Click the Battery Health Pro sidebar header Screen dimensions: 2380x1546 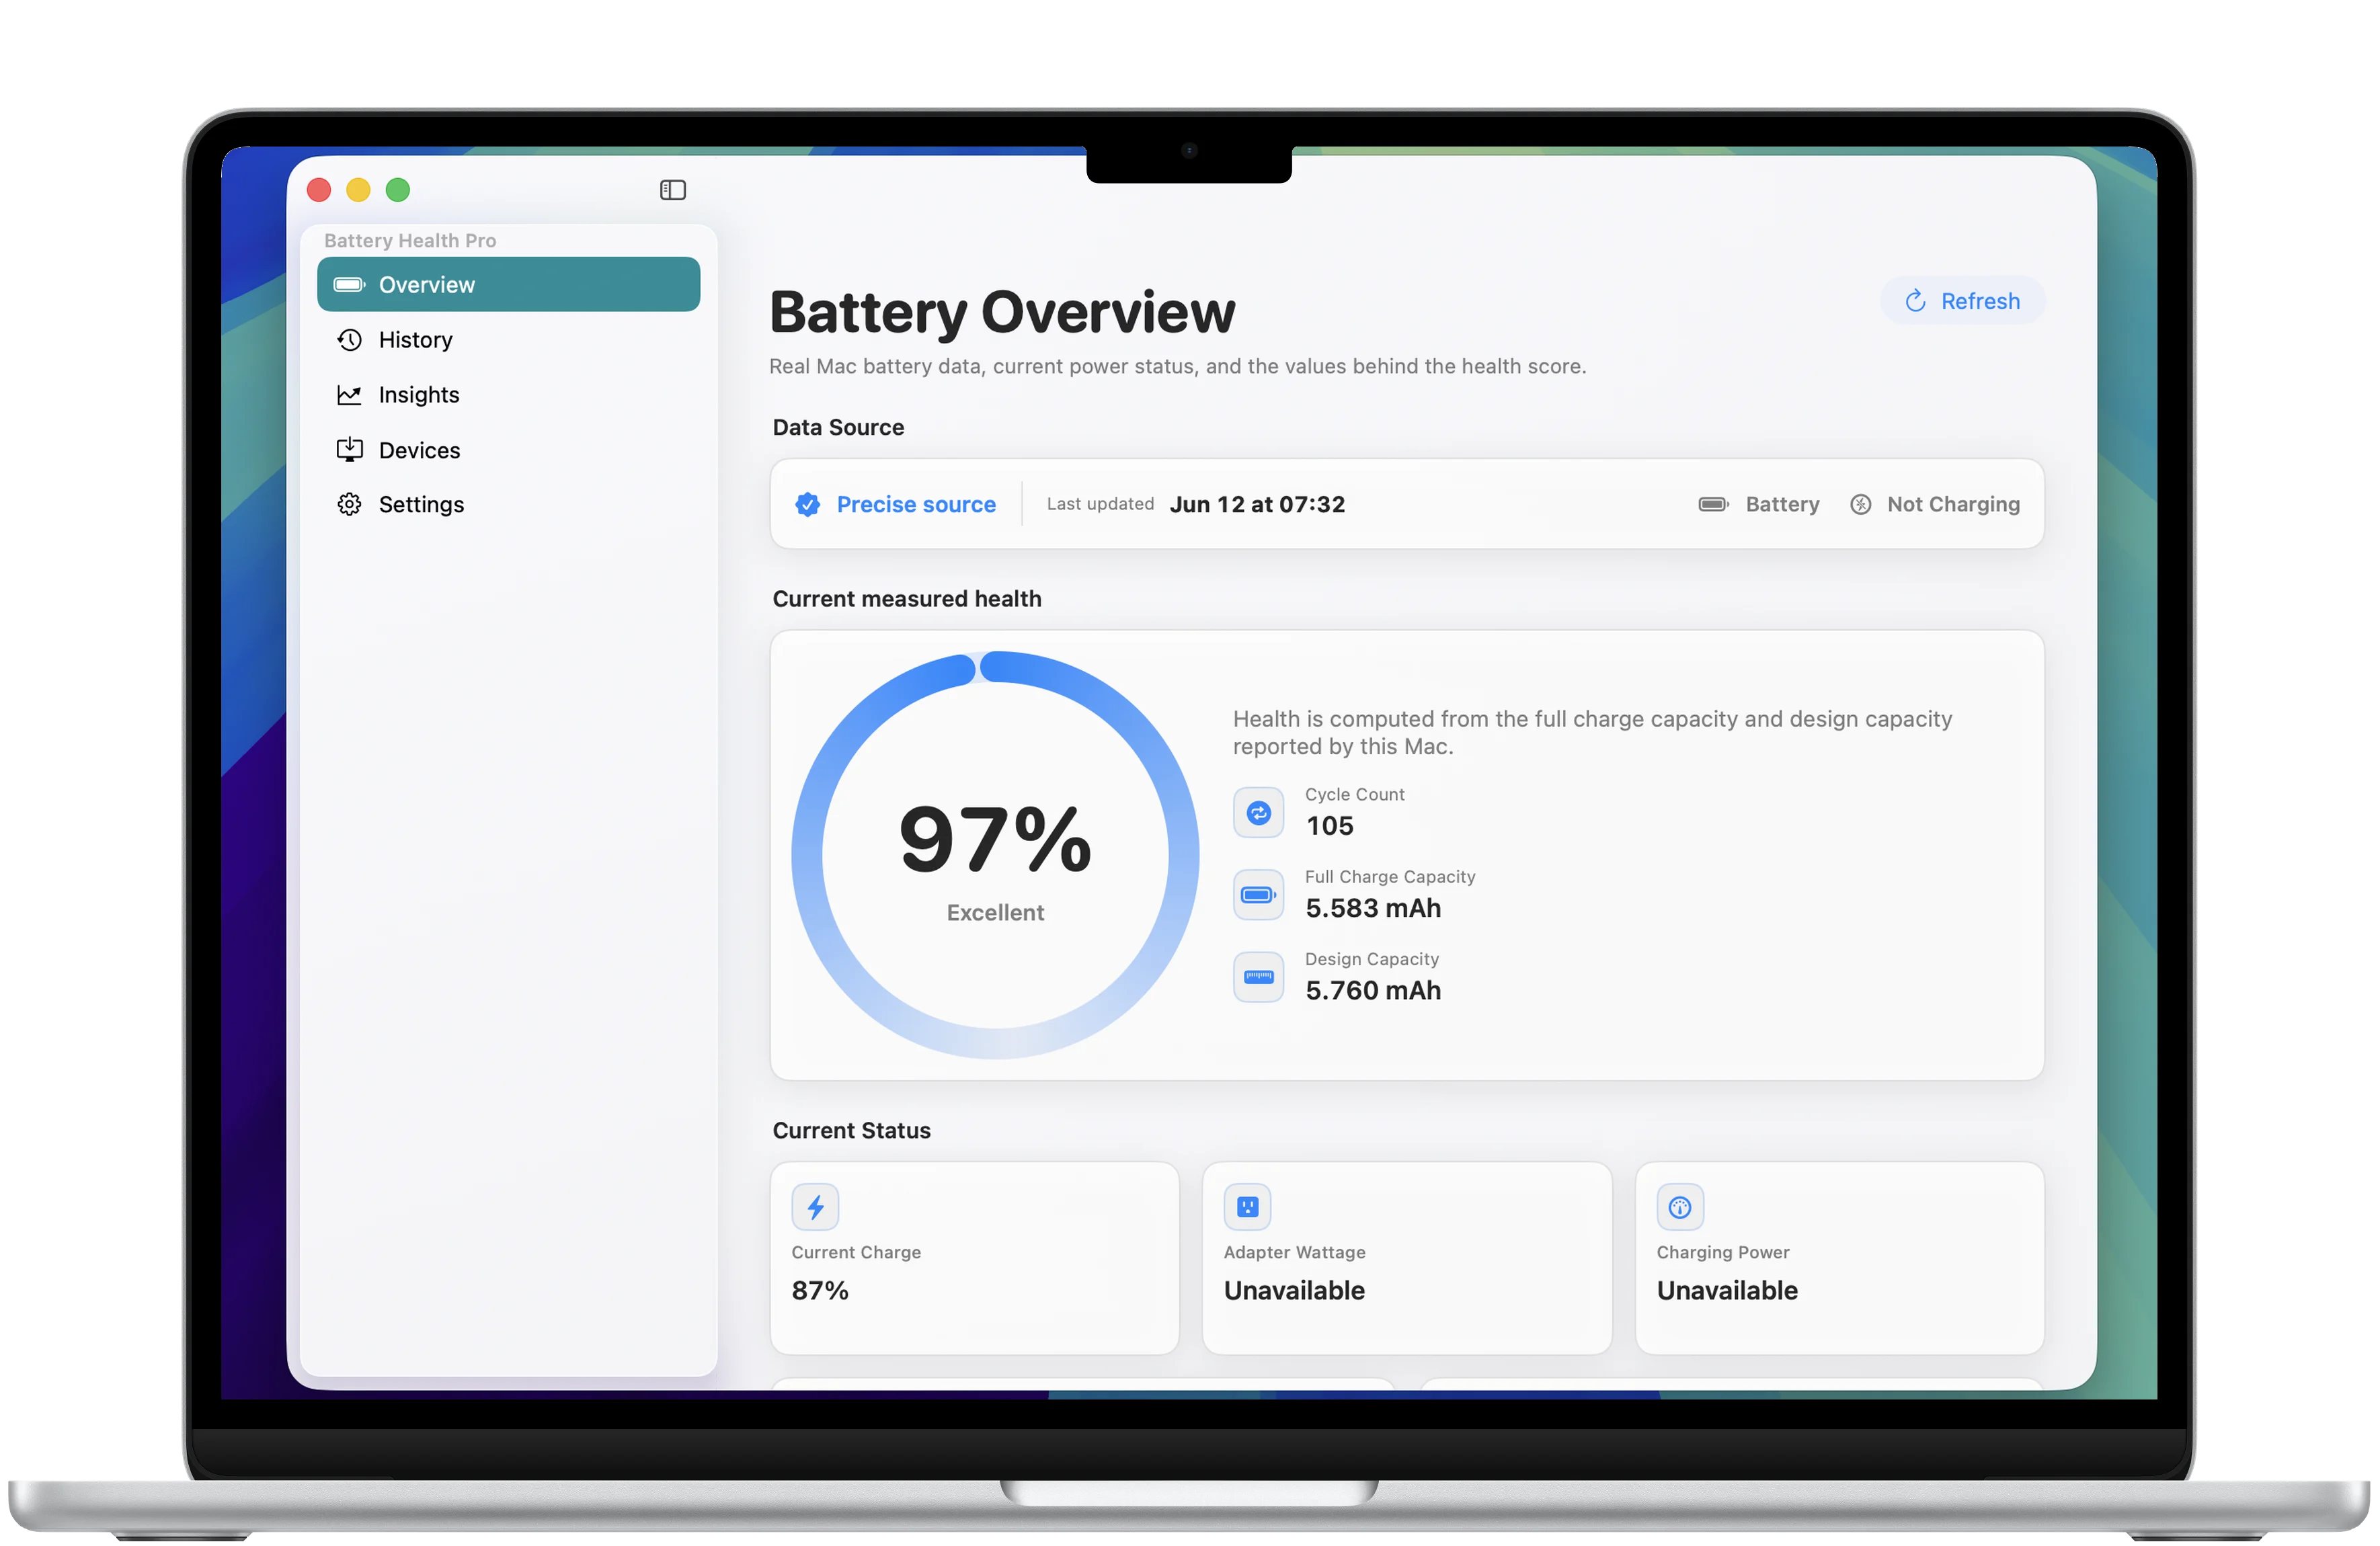410,240
